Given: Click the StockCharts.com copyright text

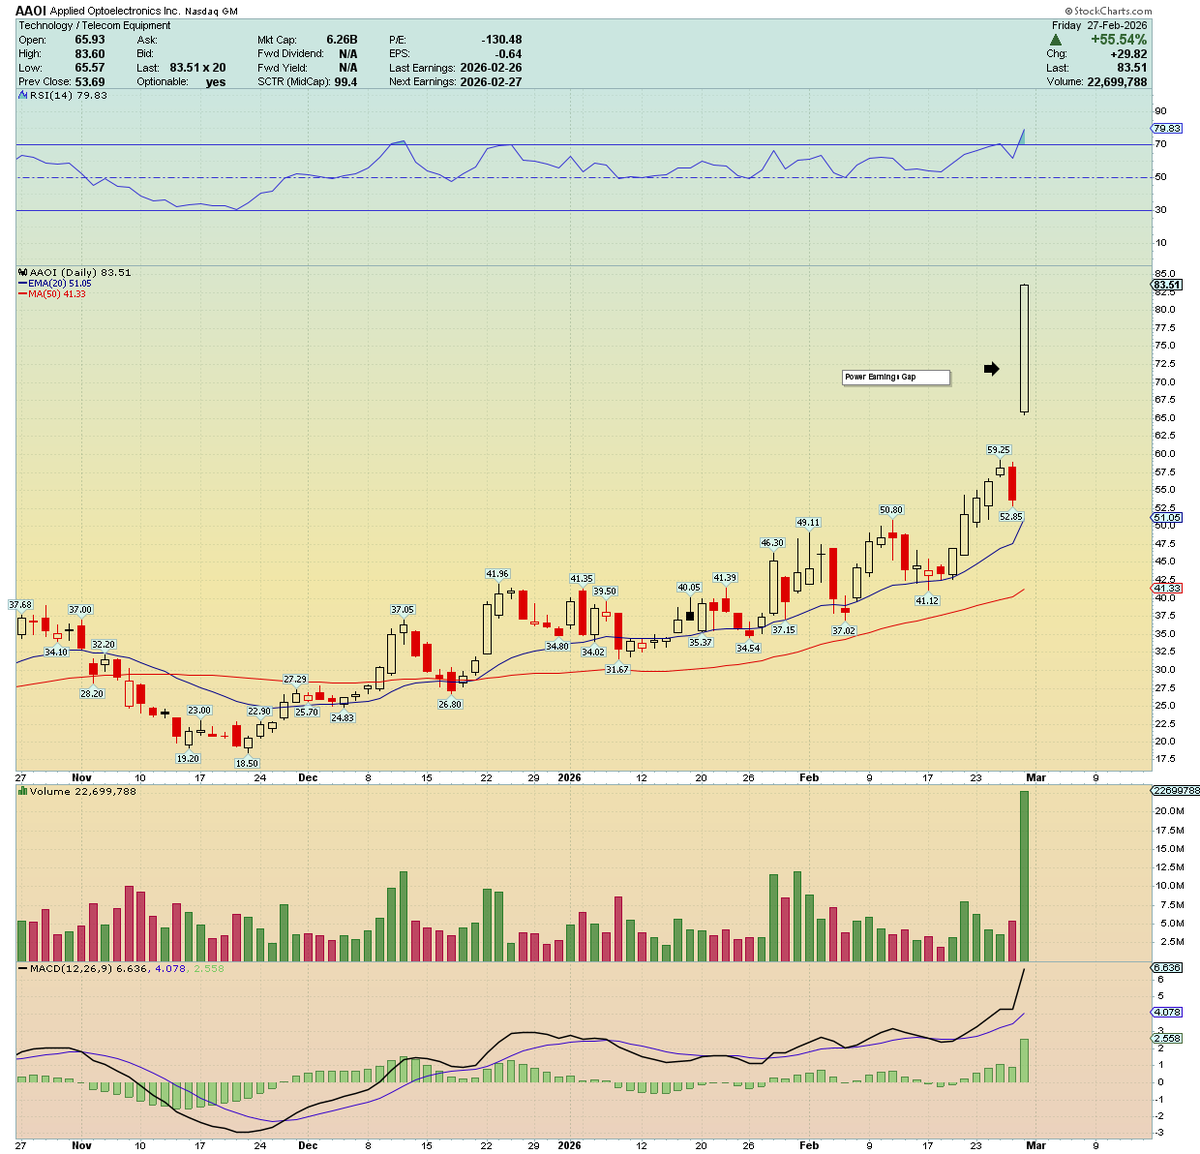Looking at the screenshot, I should [1109, 11].
